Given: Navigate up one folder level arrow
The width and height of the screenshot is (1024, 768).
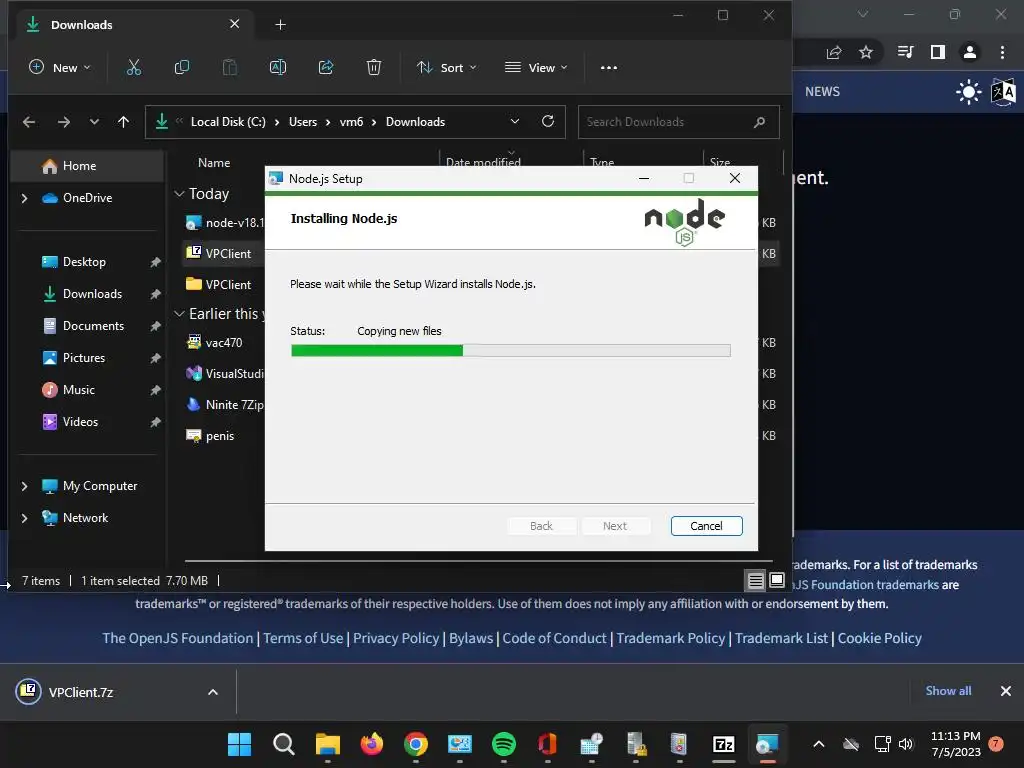Looking at the screenshot, I should click(123, 122).
